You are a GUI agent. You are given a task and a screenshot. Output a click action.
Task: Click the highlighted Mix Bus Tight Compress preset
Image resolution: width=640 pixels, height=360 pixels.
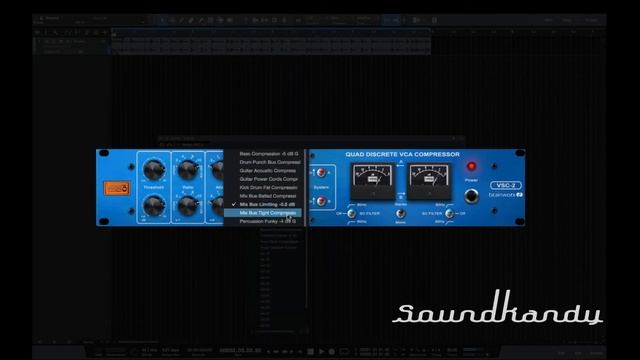[x=263, y=213]
